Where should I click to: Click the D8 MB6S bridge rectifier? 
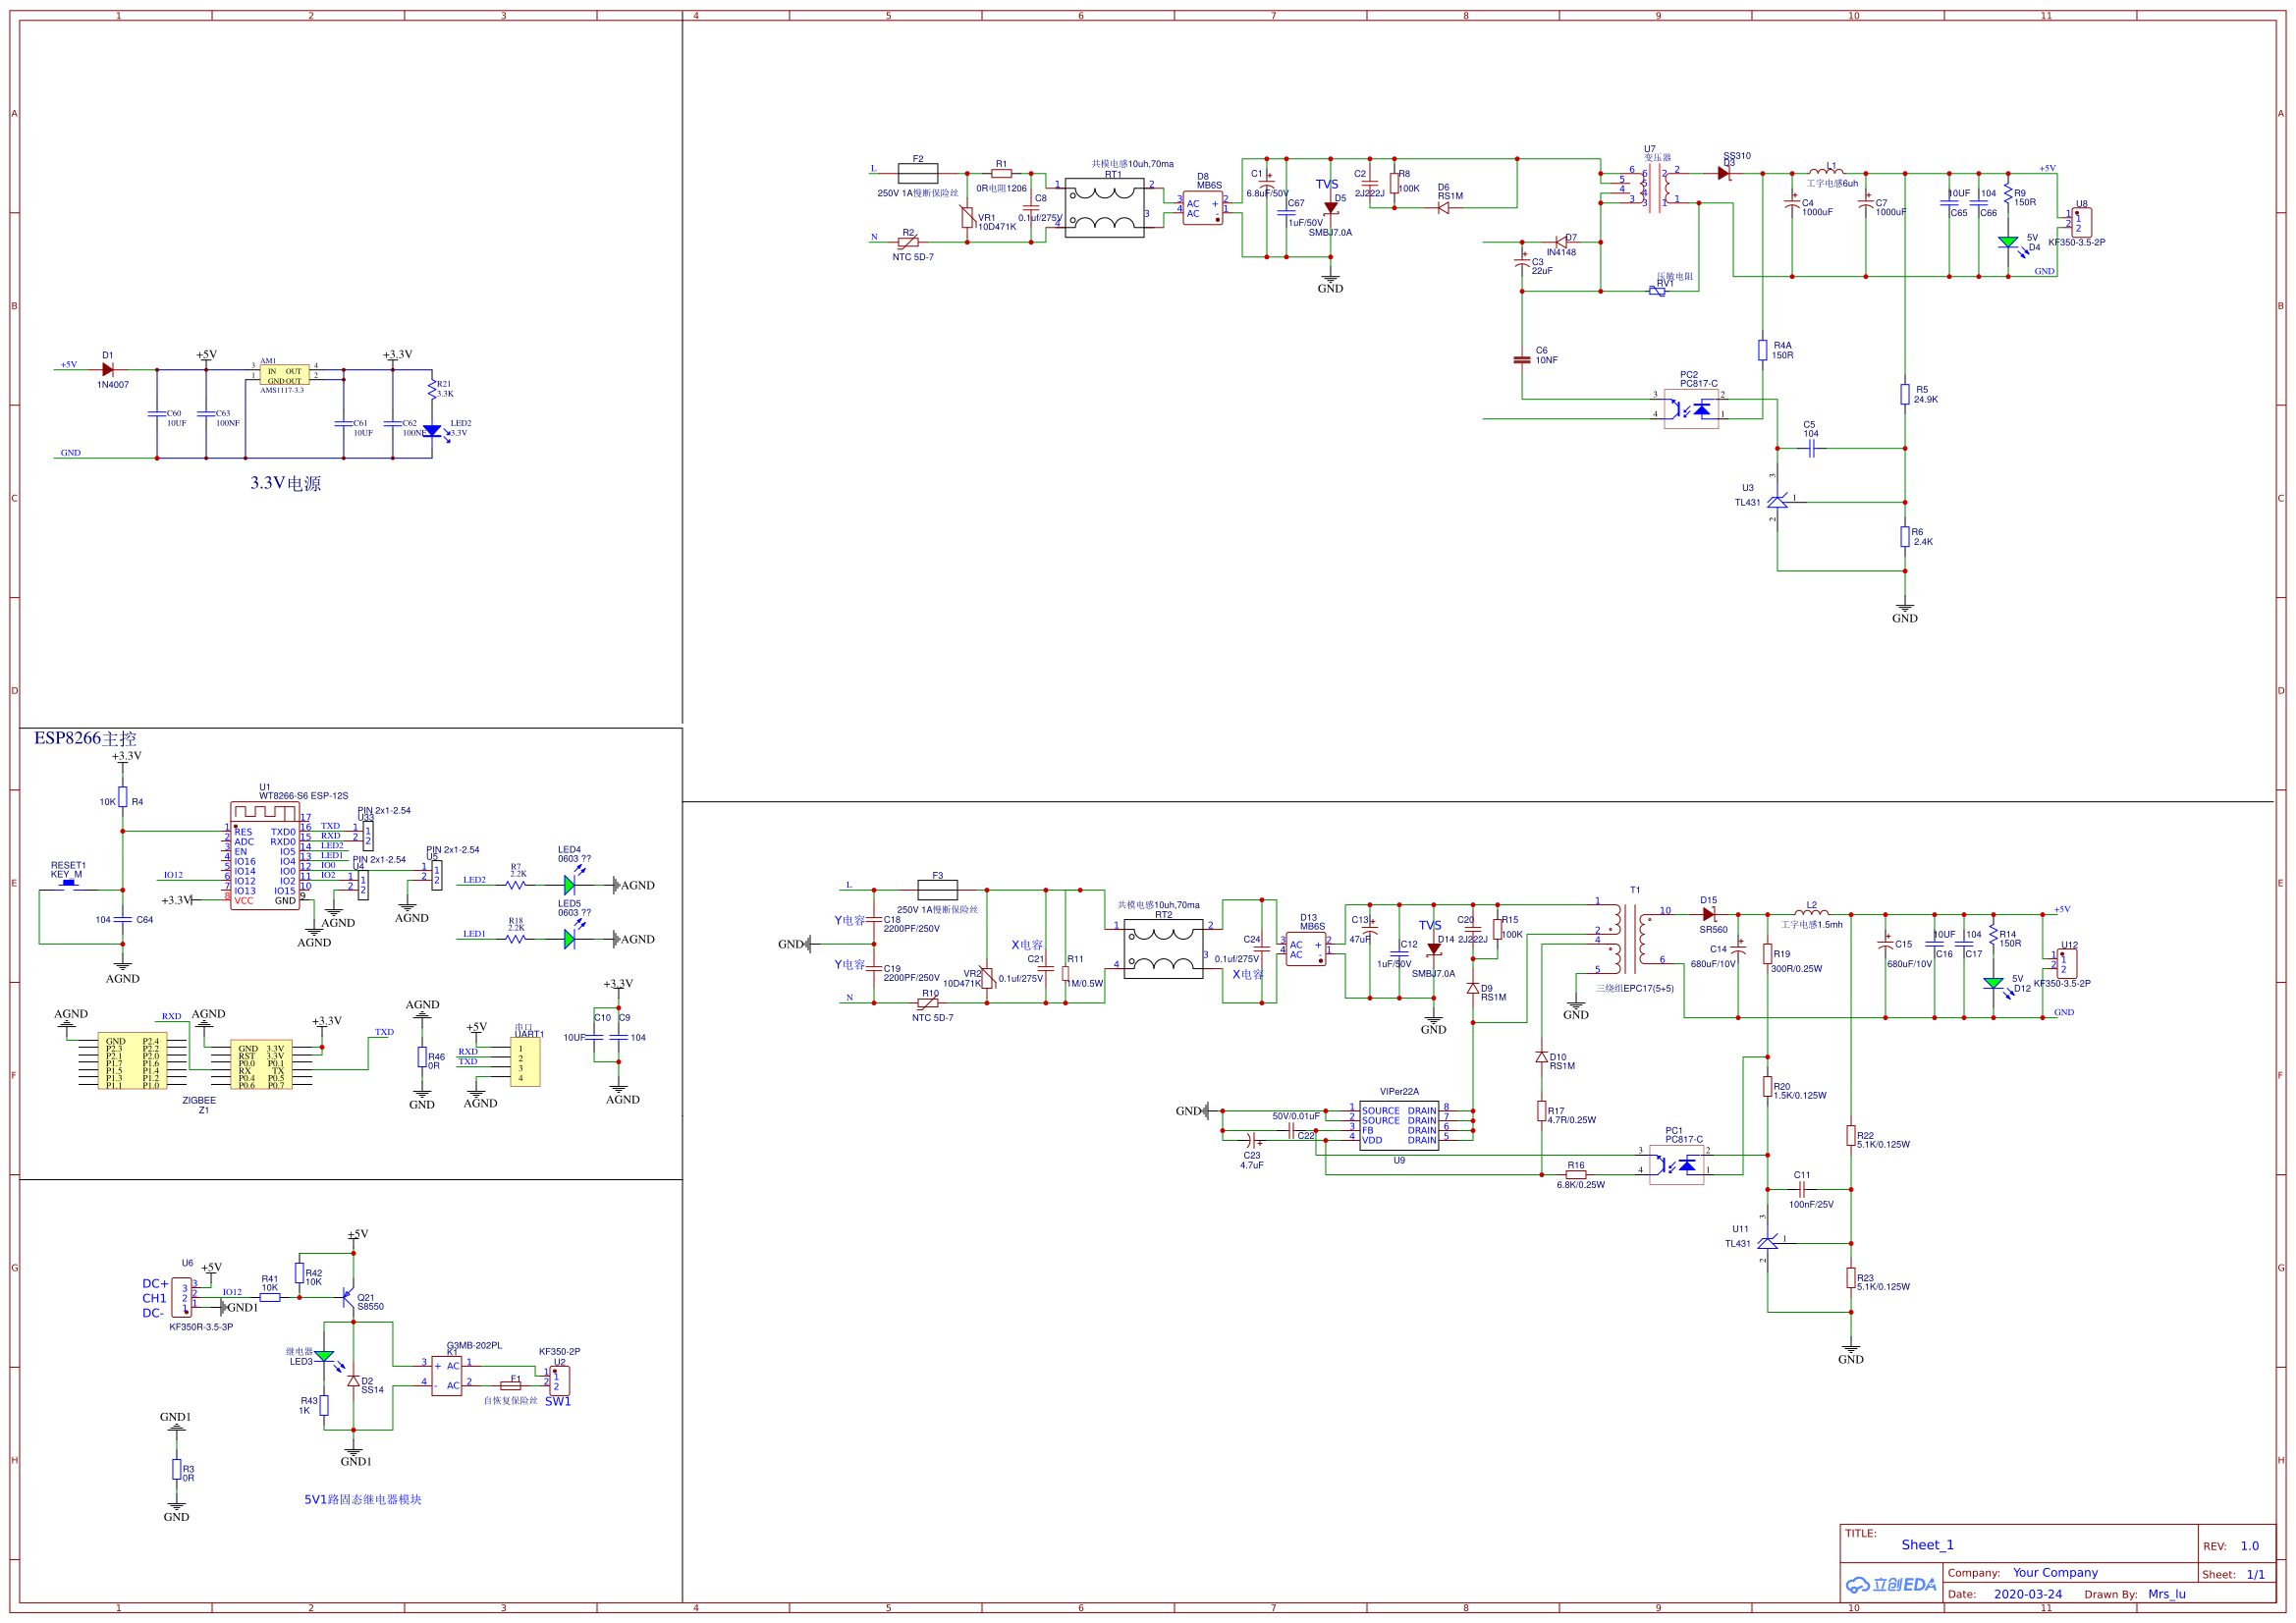click(1203, 208)
